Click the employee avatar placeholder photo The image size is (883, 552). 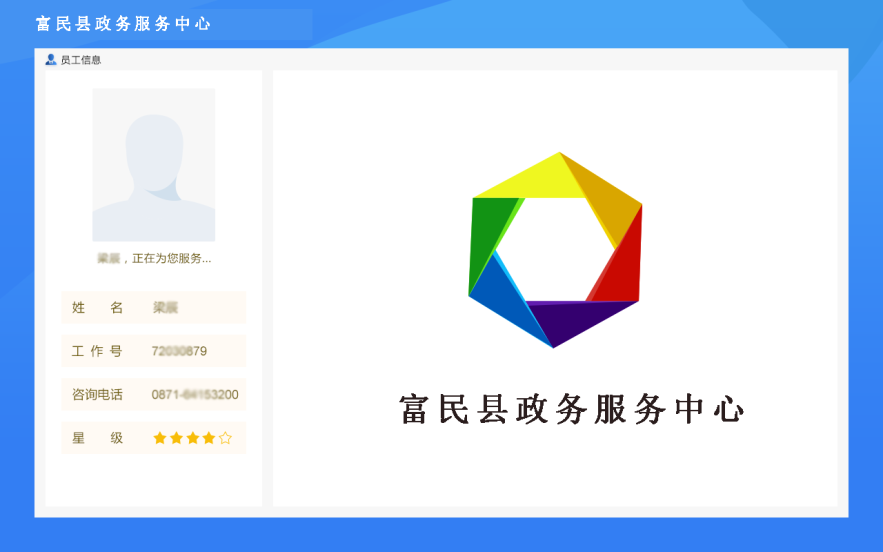154,164
